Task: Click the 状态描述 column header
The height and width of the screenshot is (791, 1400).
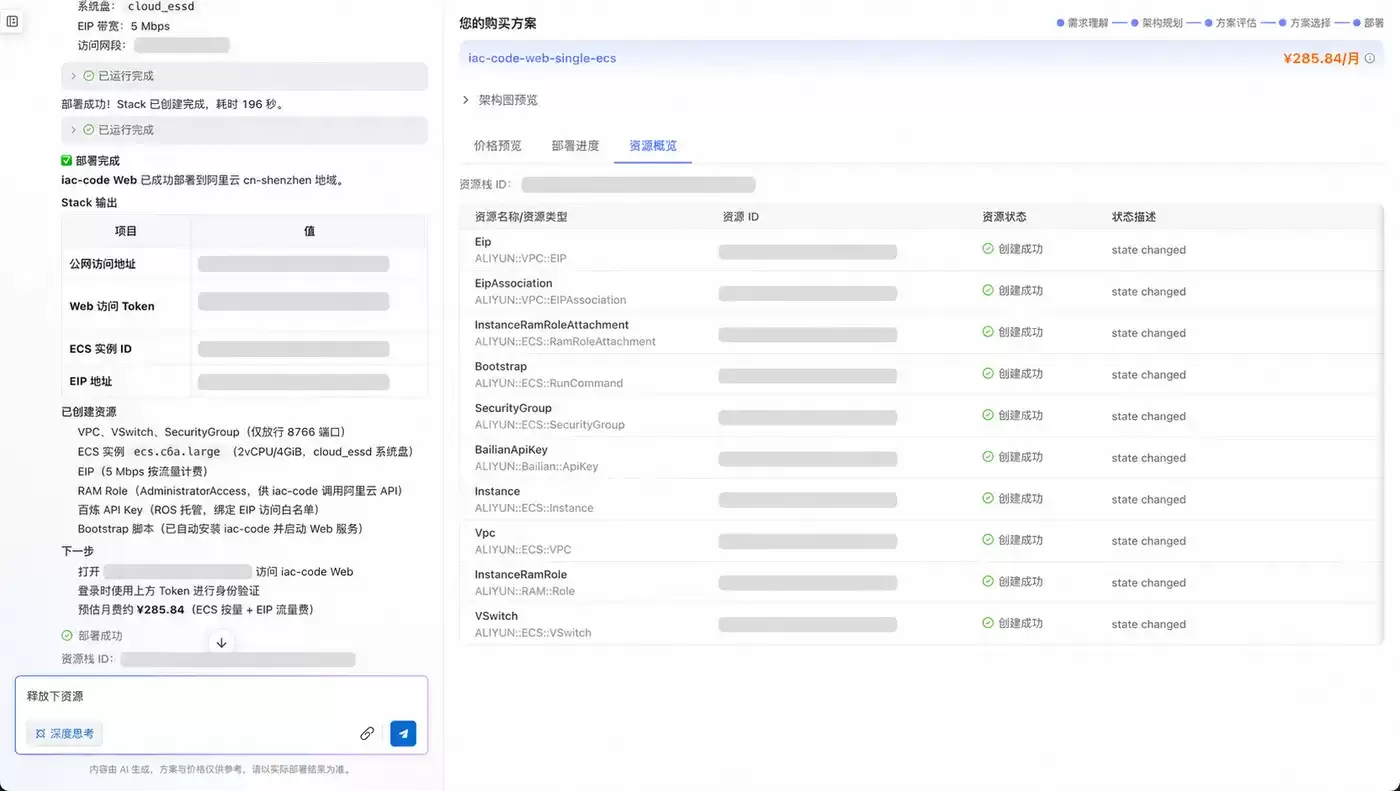Action: point(1134,217)
